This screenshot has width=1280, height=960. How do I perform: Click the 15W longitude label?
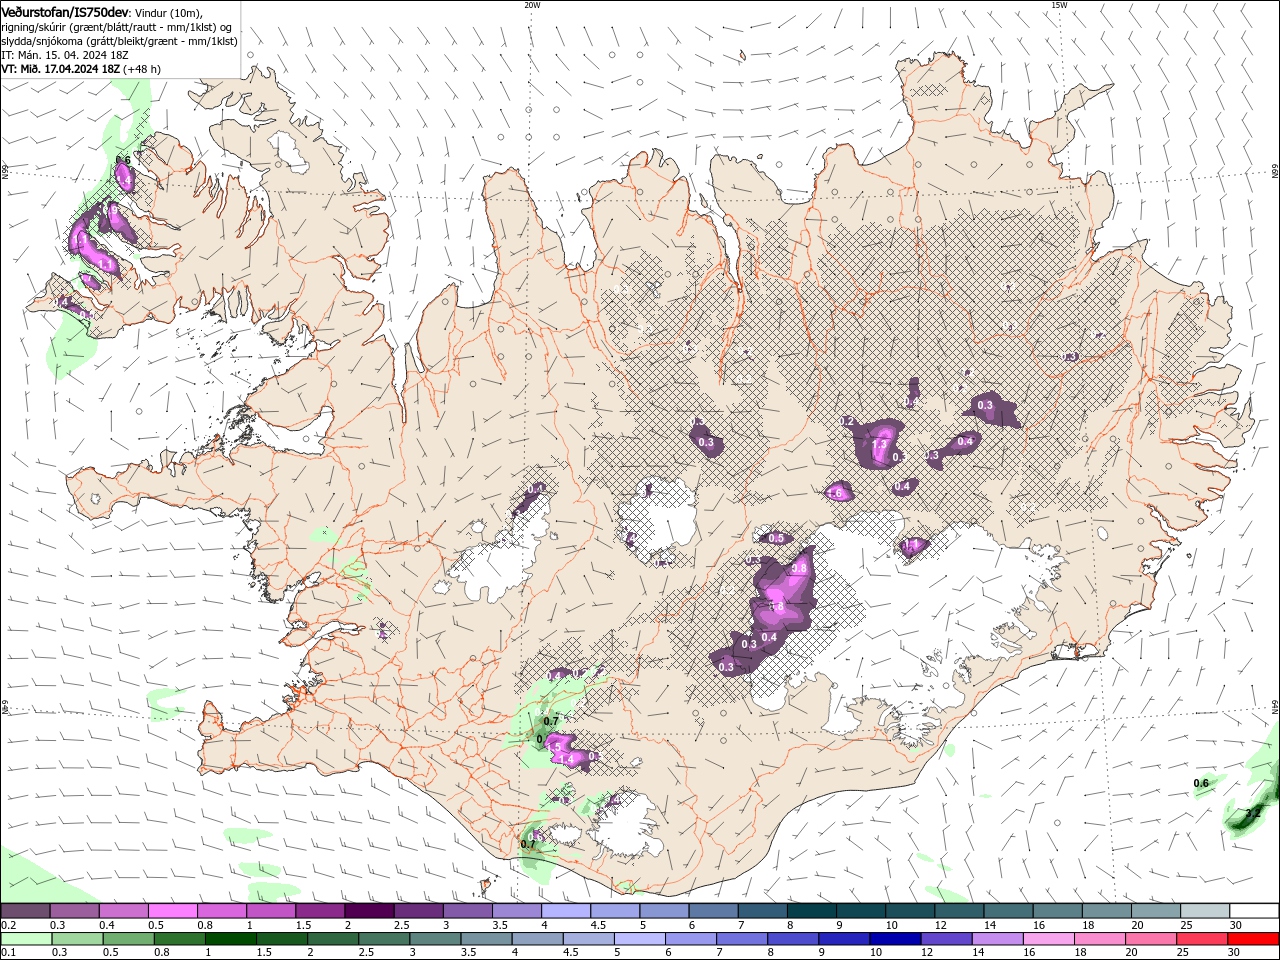coord(1059,5)
